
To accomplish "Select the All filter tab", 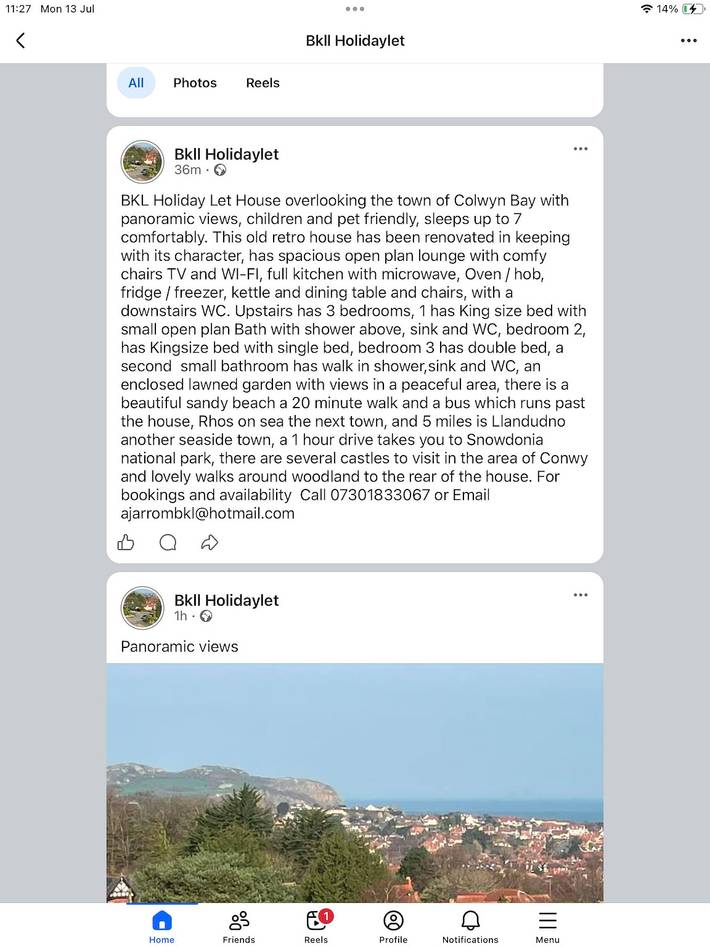I will click(136, 83).
